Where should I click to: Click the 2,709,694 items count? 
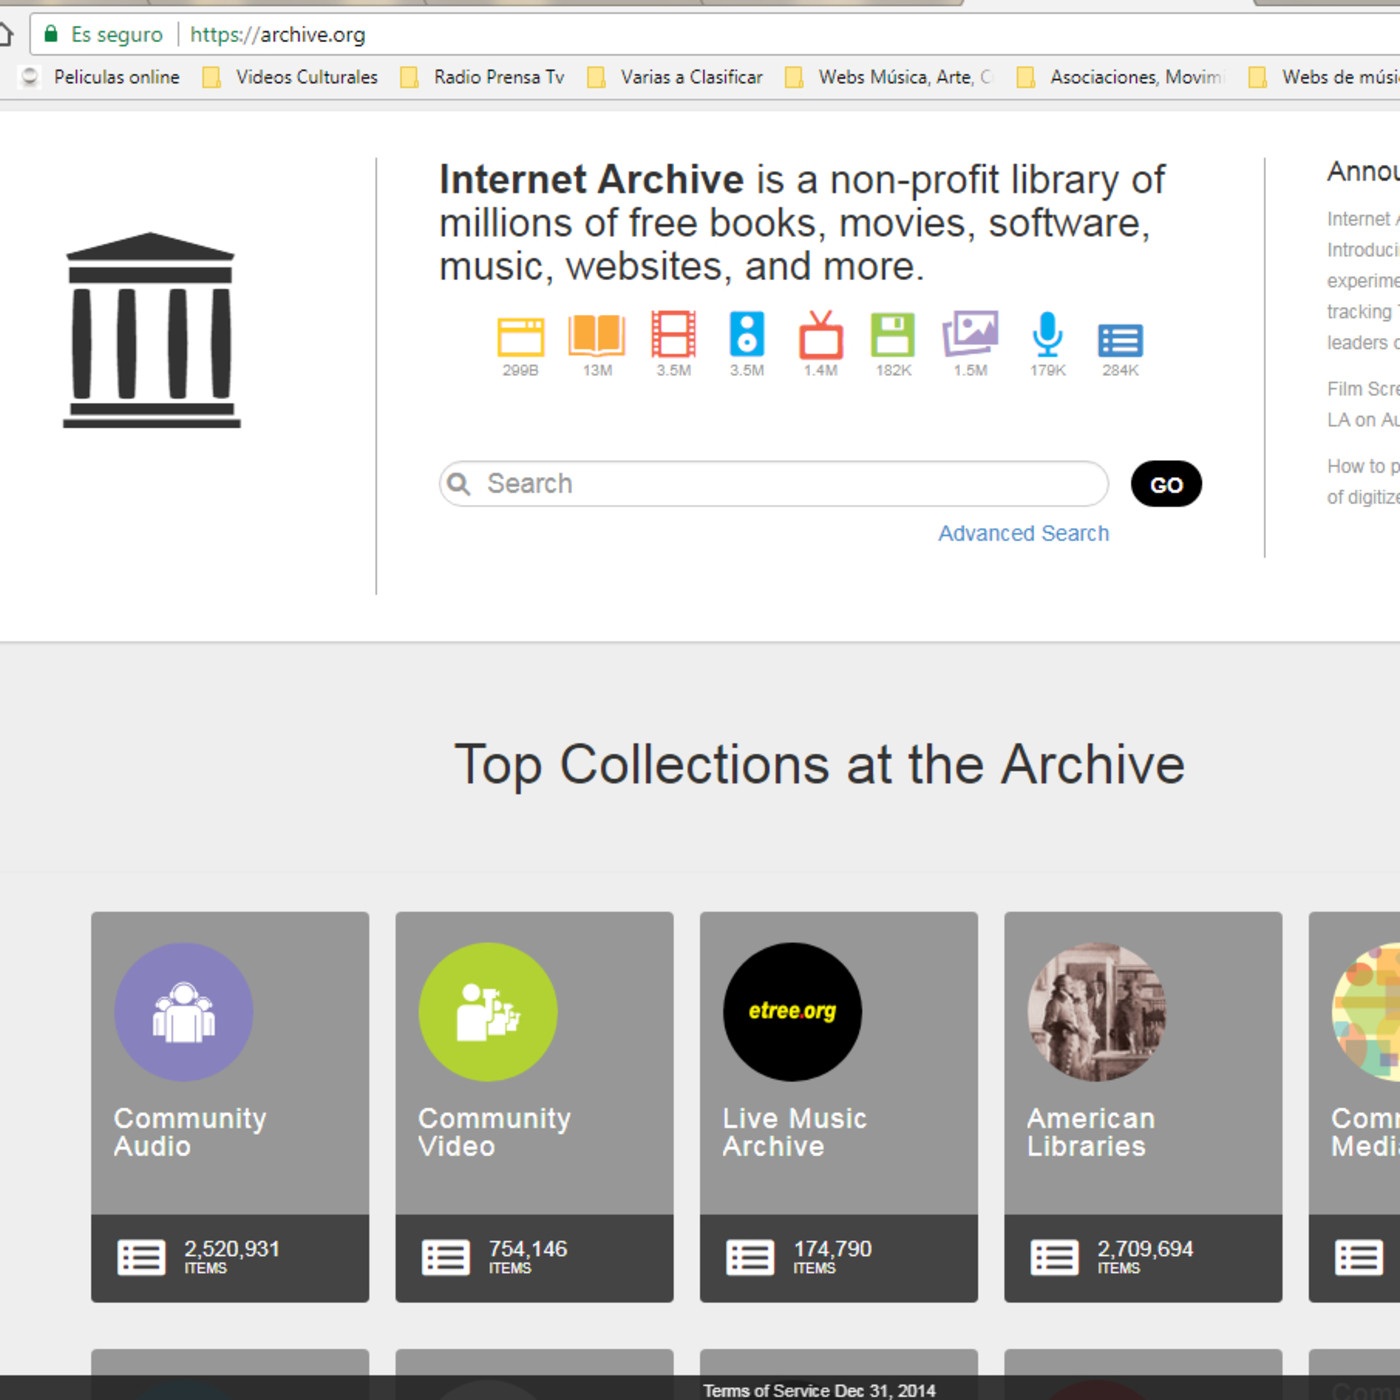tap(1145, 1257)
